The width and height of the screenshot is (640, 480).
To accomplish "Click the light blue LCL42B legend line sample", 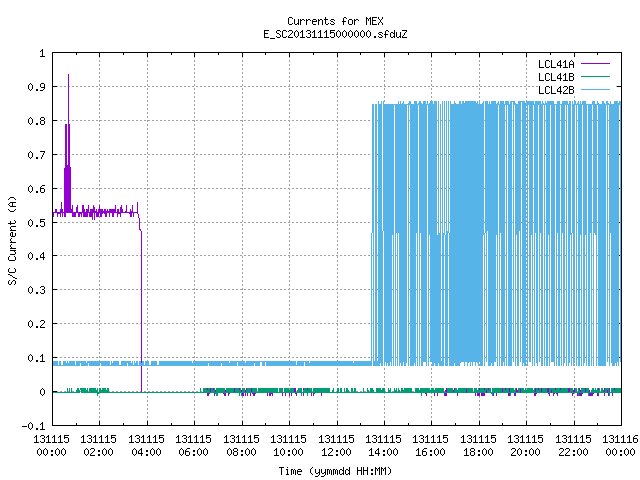I will point(595,89).
